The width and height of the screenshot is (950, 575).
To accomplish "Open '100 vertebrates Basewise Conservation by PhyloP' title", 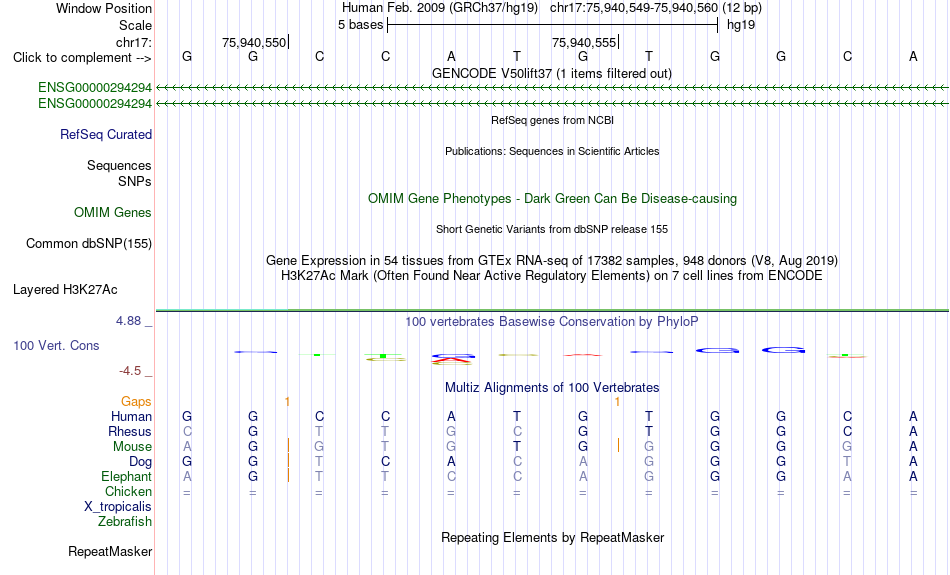I will (552, 322).
